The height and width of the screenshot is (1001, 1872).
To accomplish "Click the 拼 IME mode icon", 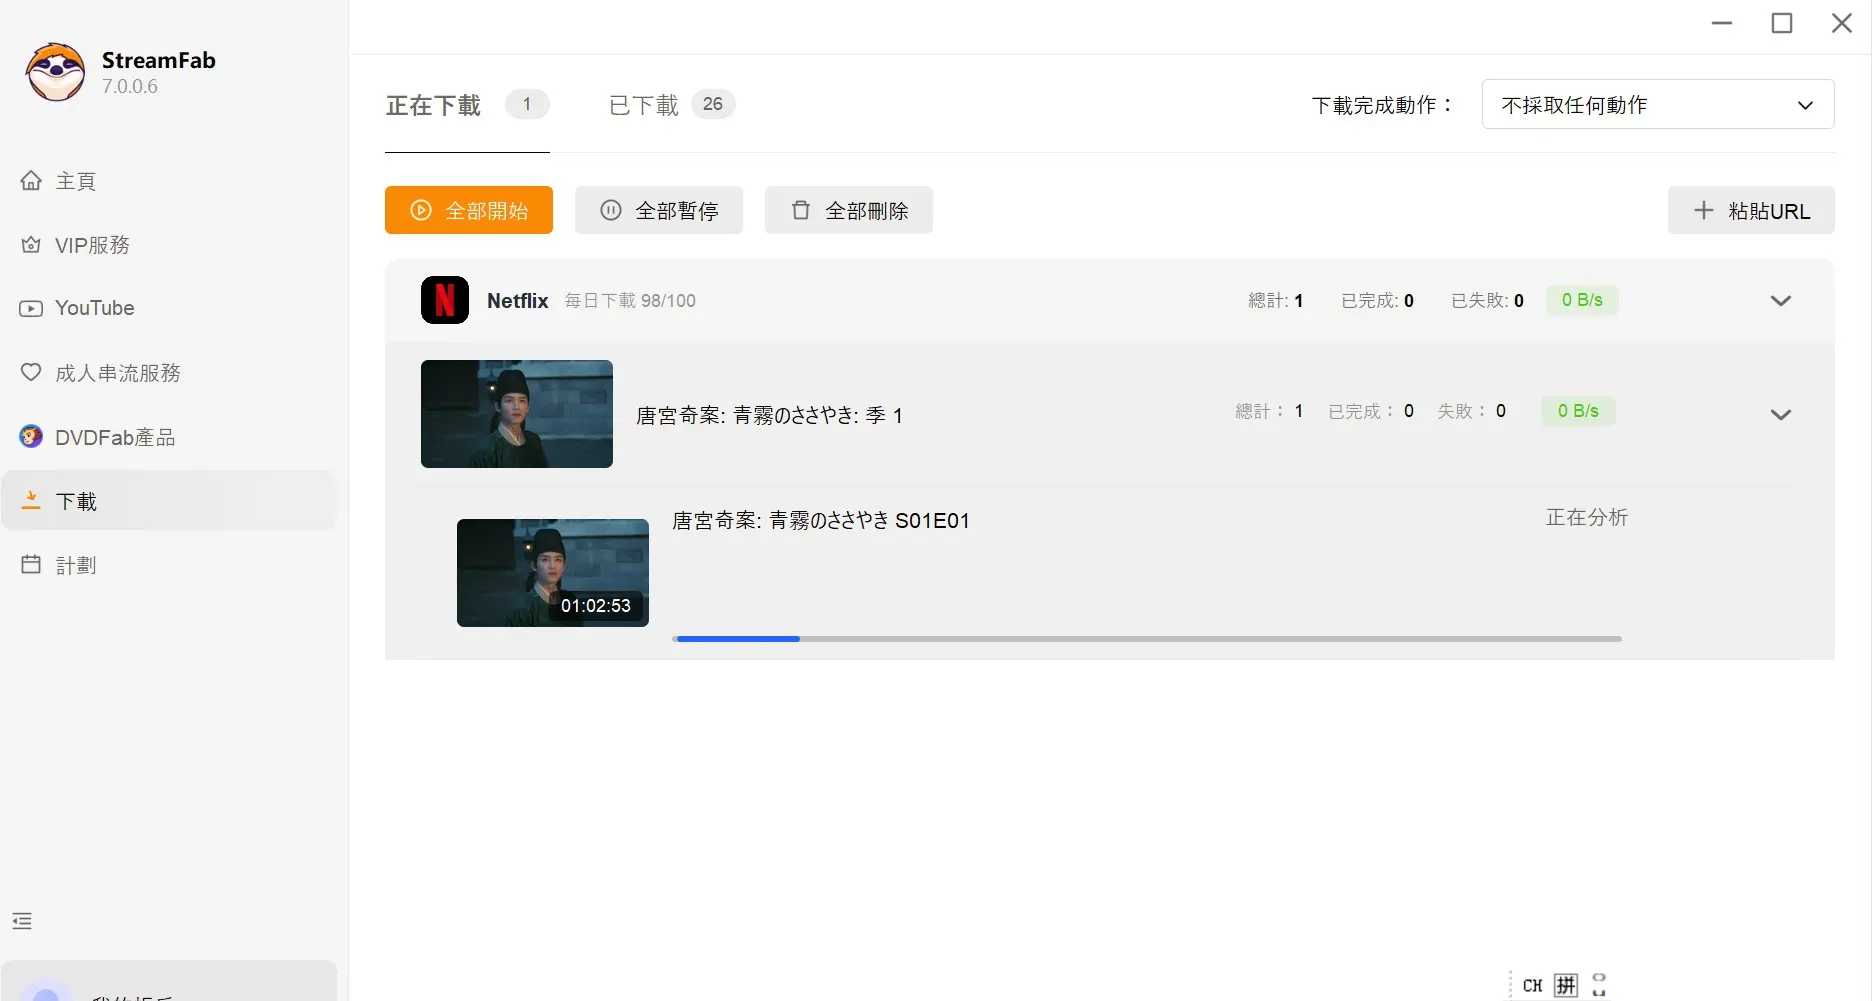I will click(x=1566, y=985).
